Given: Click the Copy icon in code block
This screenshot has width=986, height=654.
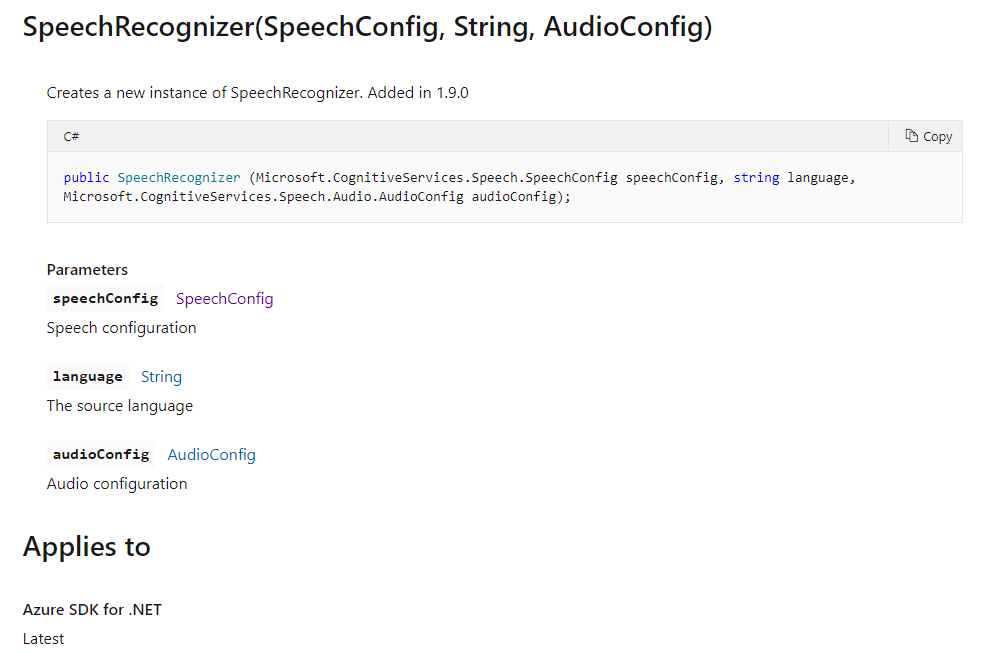Looking at the screenshot, I should click(911, 136).
